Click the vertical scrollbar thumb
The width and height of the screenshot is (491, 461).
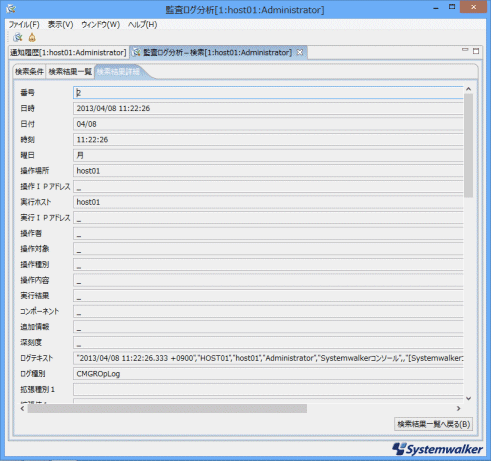468,145
